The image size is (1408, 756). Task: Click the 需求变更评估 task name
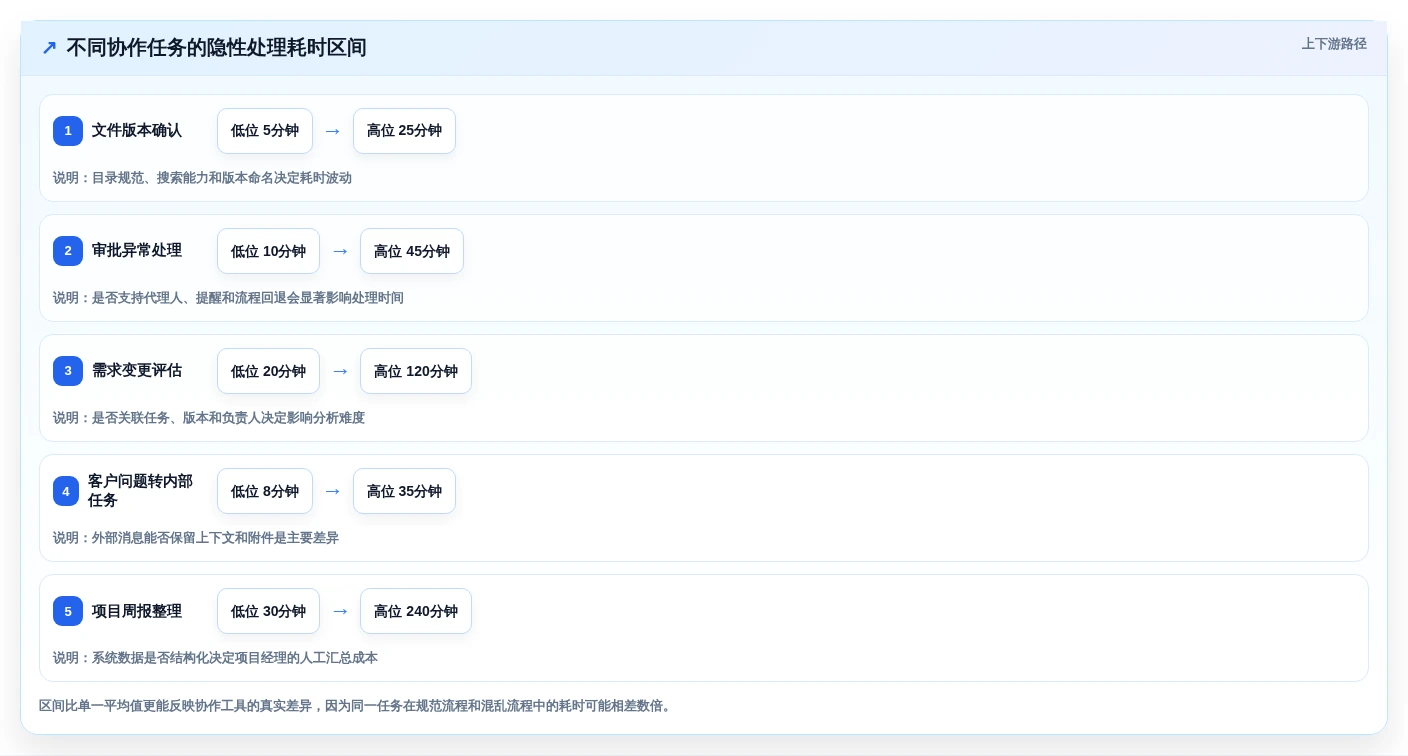(137, 371)
